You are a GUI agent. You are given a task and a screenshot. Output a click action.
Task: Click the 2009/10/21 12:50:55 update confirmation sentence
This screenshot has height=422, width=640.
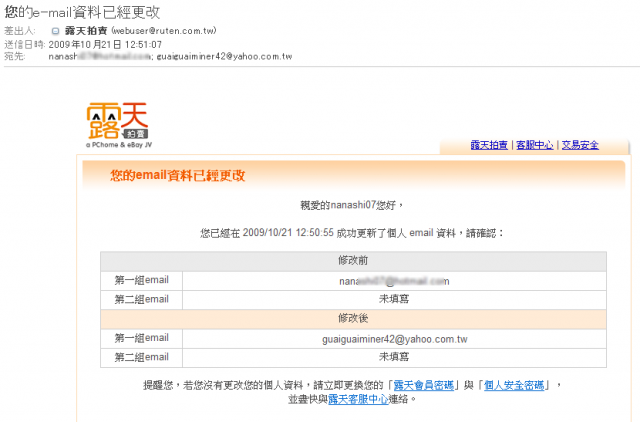pyautogui.click(x=352, y=233)
